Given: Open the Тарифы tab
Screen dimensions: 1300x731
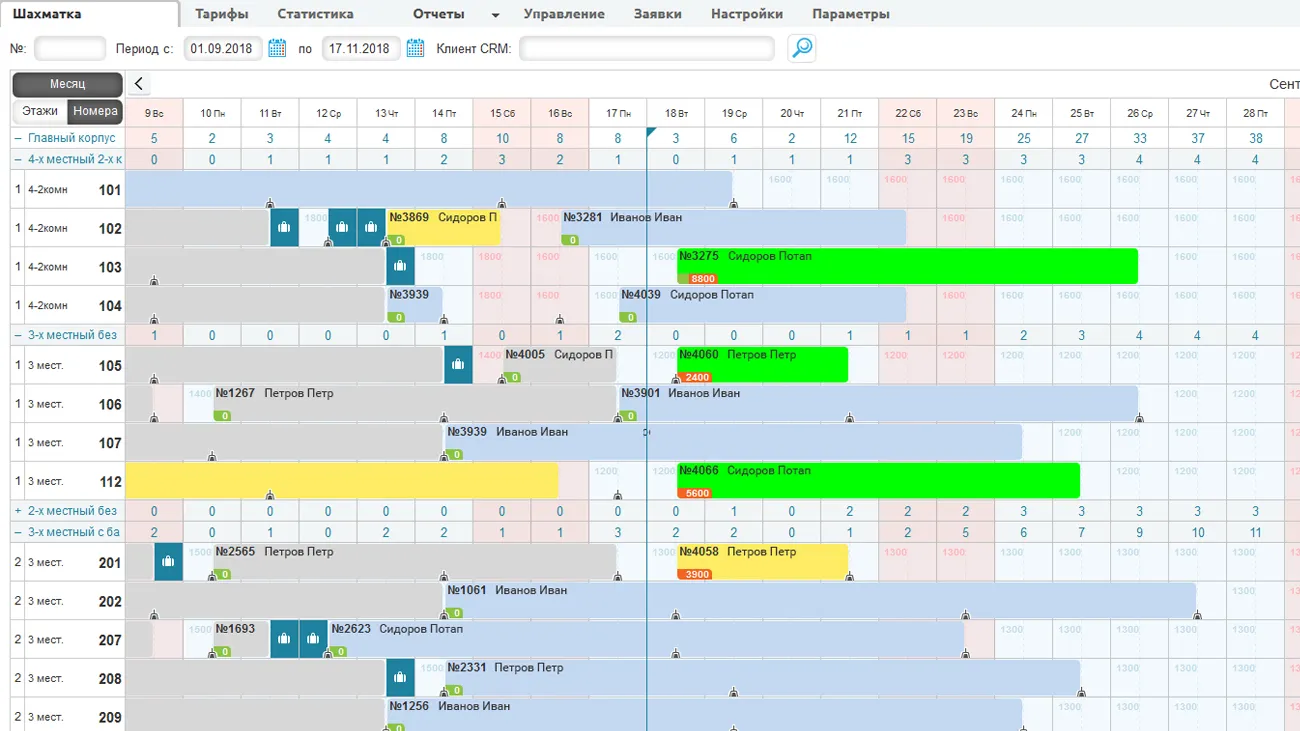Looking at the screenshot, I should click(221, 15).
